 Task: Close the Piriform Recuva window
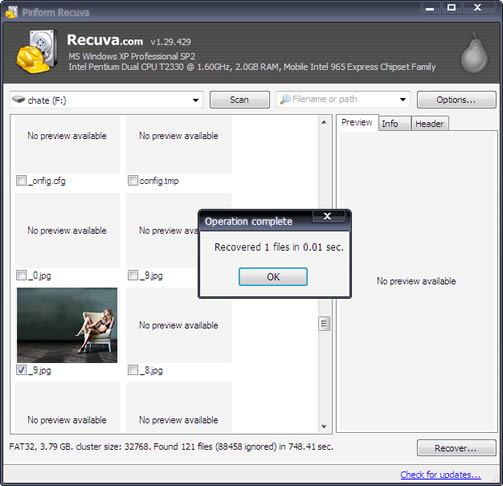pos(478,8)
